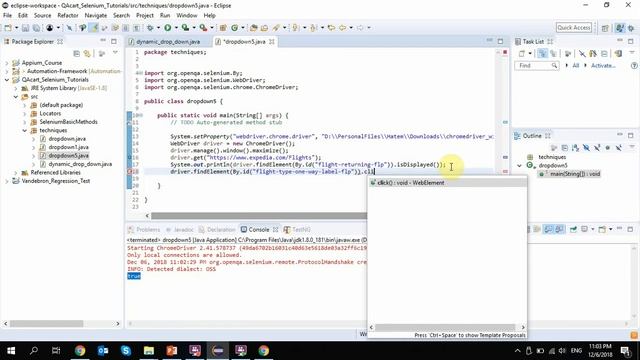The image size is (640, 360).
Task: Expand the Vandebron_Regression_Test project
Action: (x=7, y=181)
